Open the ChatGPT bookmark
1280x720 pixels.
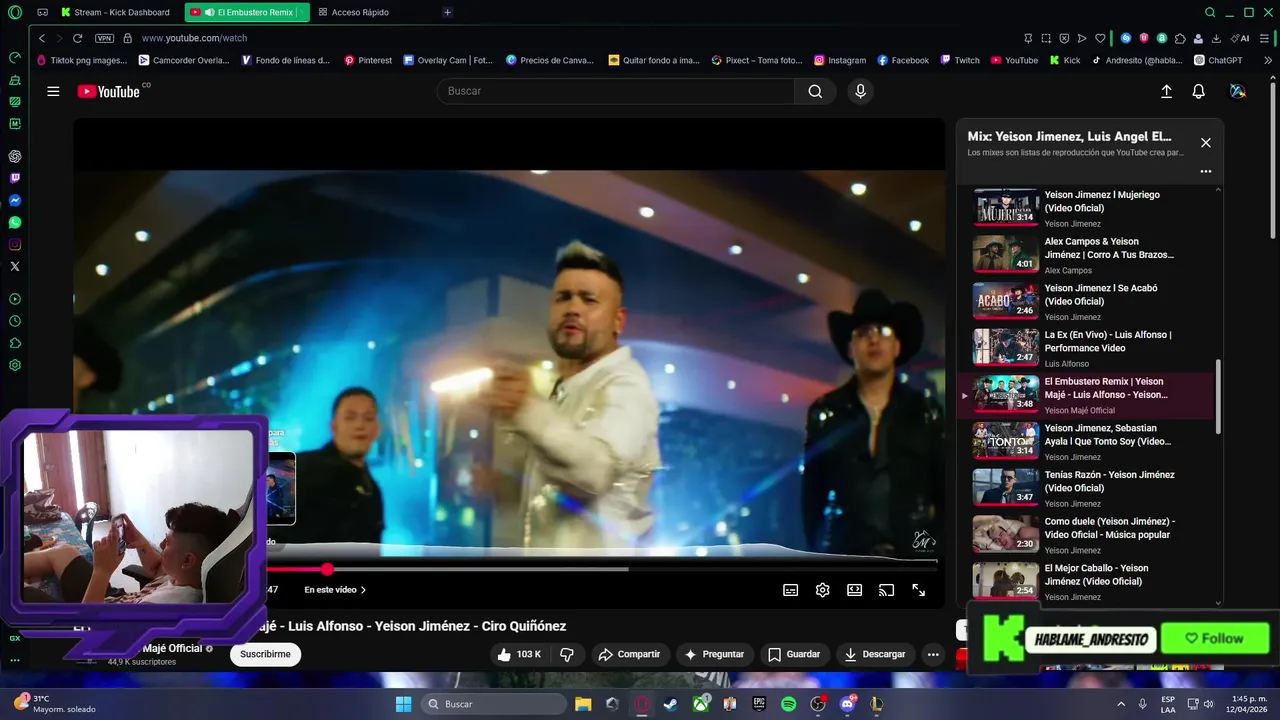click(1218, 60)
